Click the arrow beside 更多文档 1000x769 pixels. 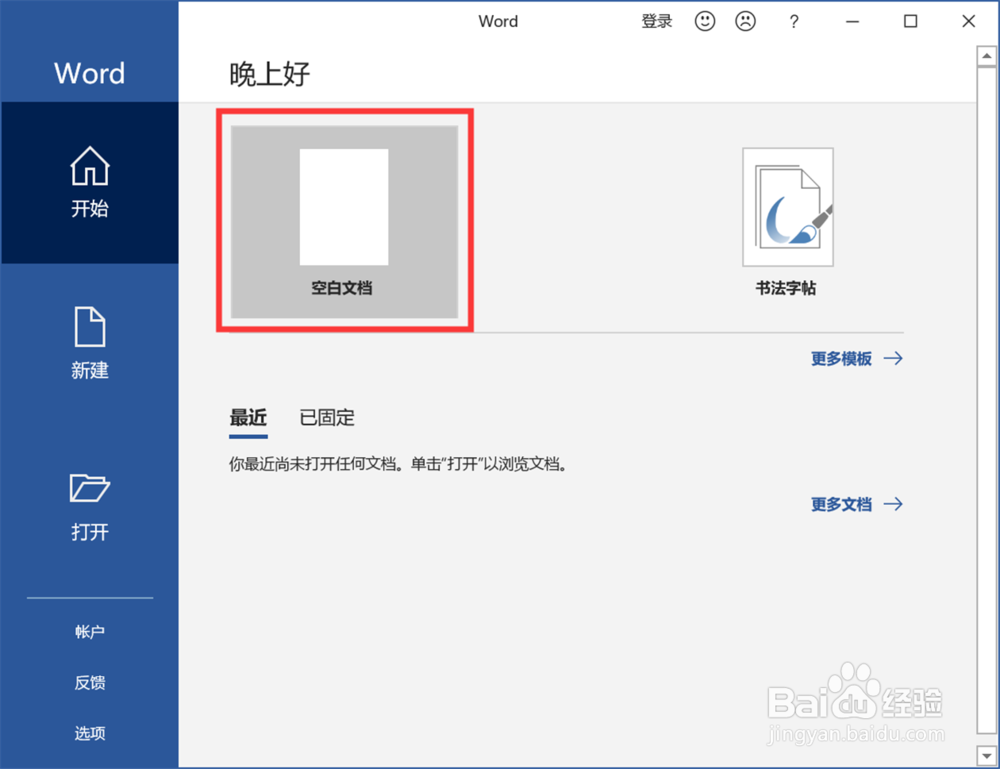tap(893, 504)
